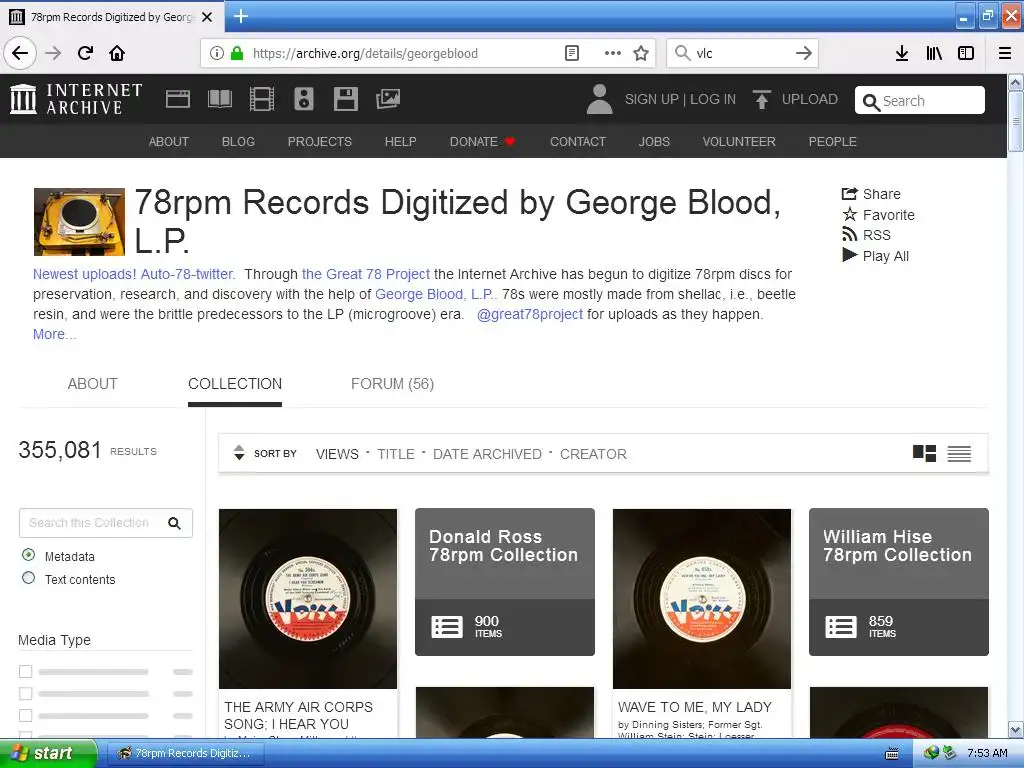The width and height of the screenshot is (1024, 768).
Task: Toggle the browser sidebar icon
Action: point(966,53)
